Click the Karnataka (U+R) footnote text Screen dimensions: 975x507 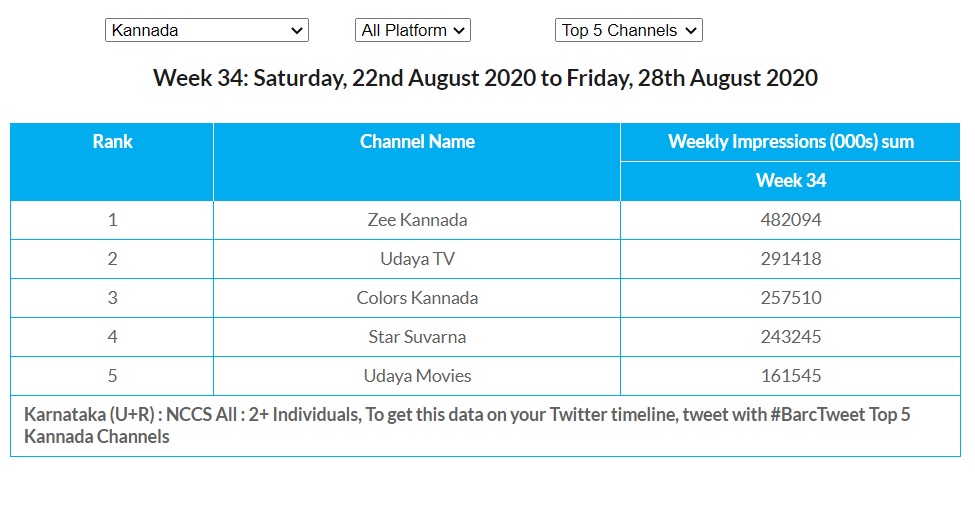[x=467, y=425]
